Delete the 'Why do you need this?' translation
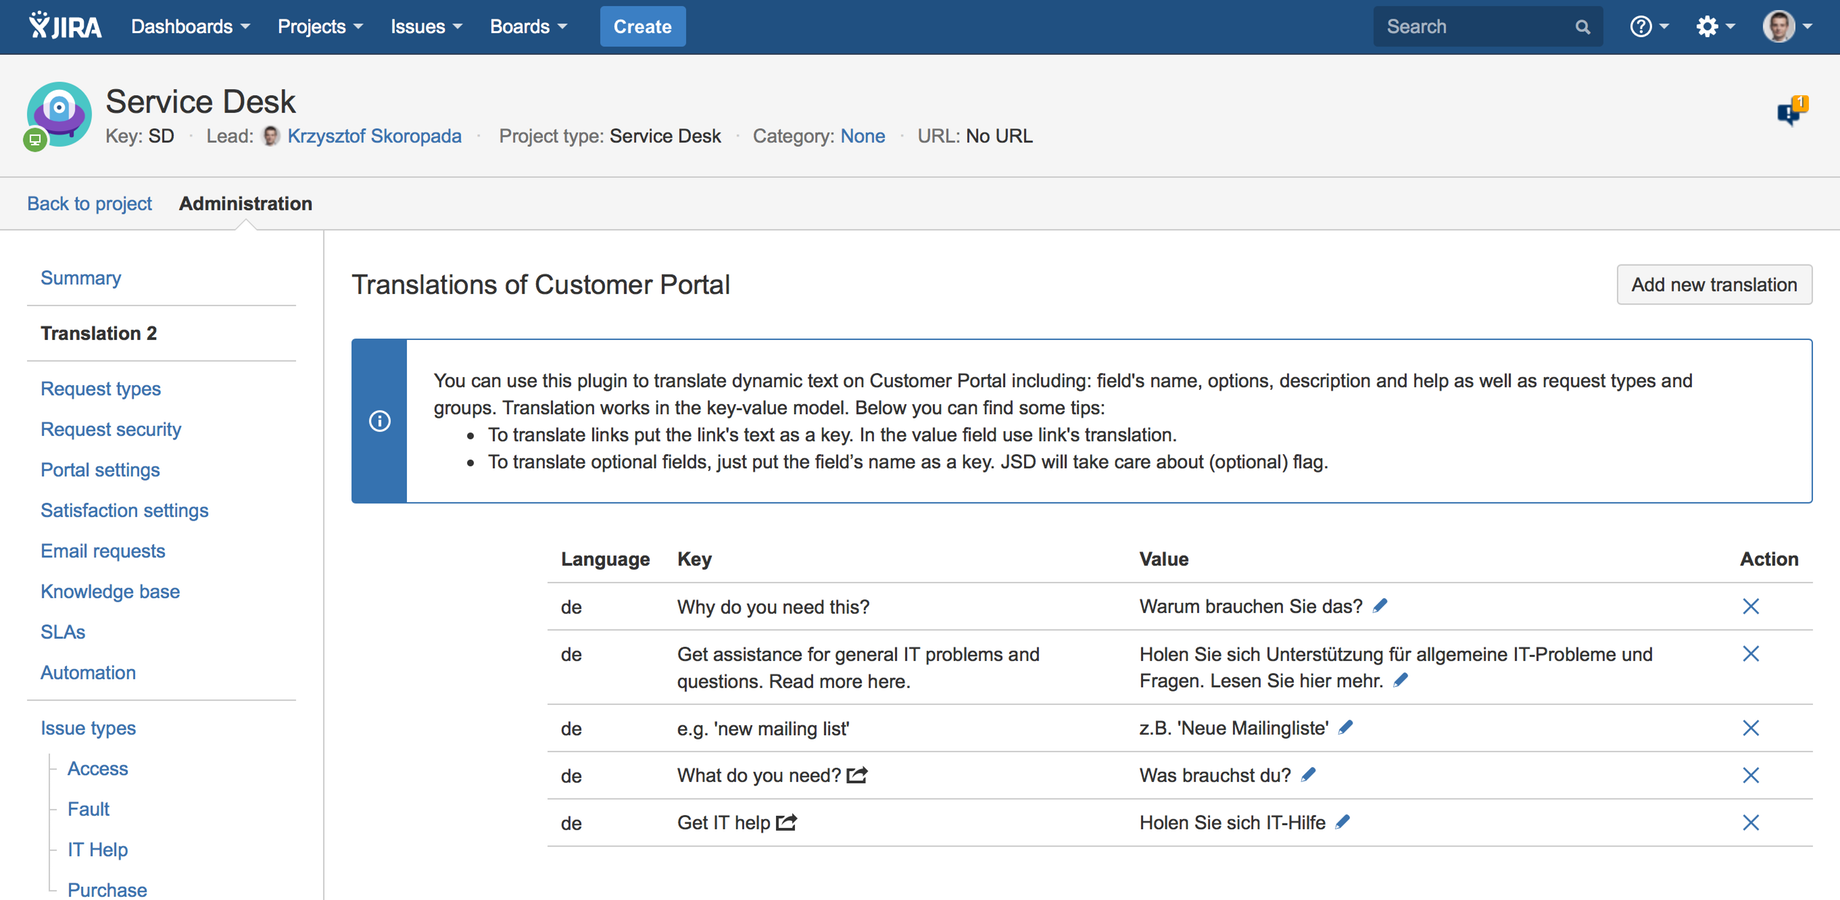The width and height of the screenshot is (1840, 900). coord(1751,606)
